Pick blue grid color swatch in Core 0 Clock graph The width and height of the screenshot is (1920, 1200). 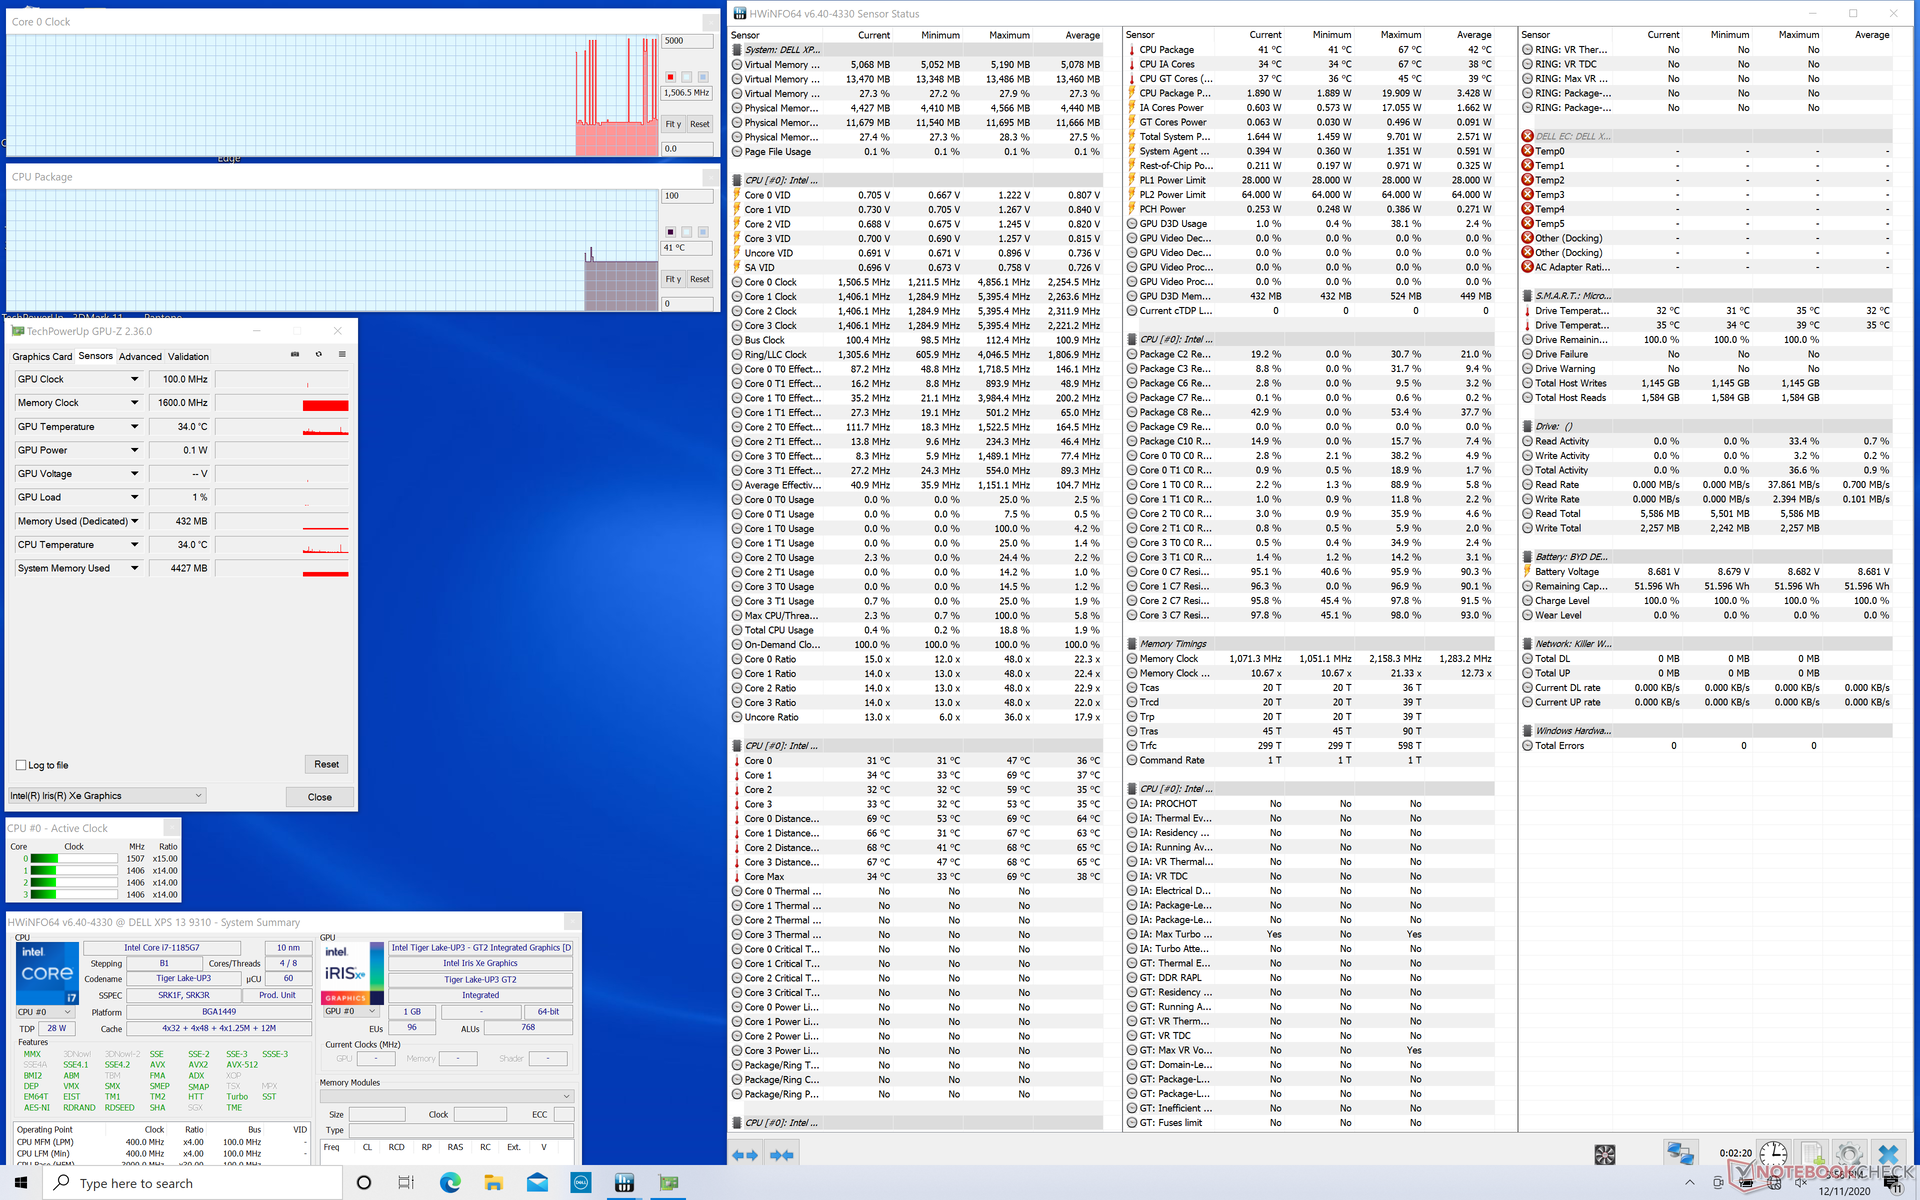[x=703, y=77]
